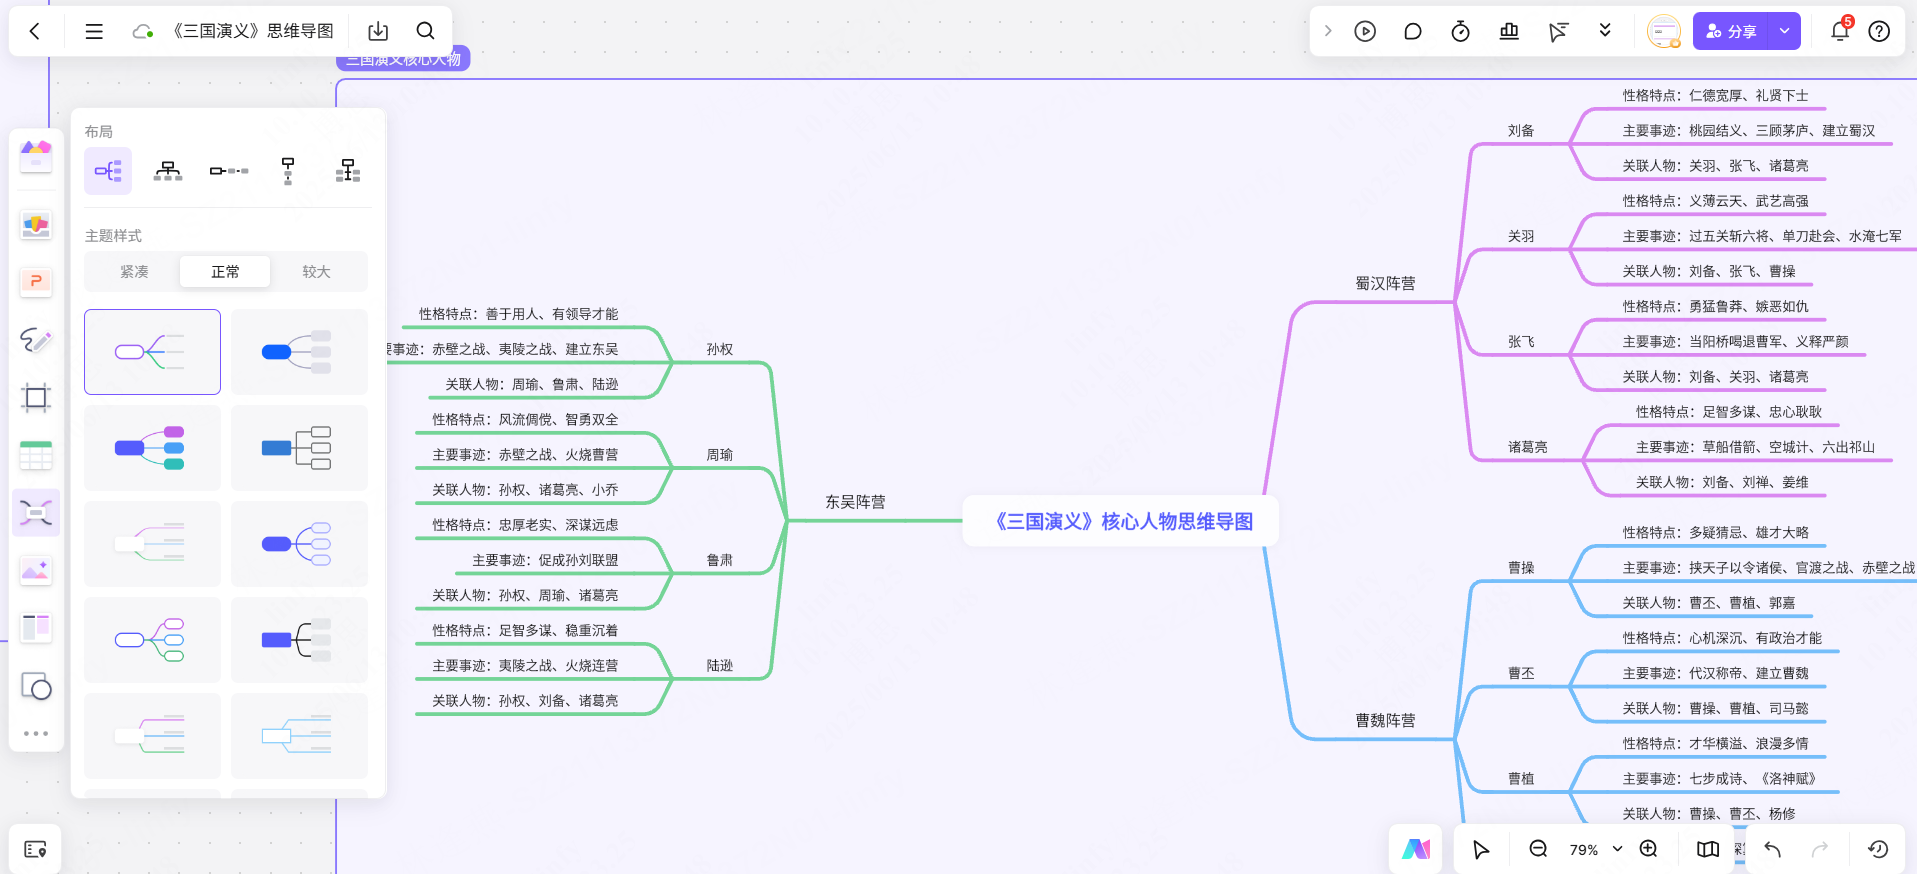Open search with the magnifier icon
1917x874 pixels.
coord(425,31)
